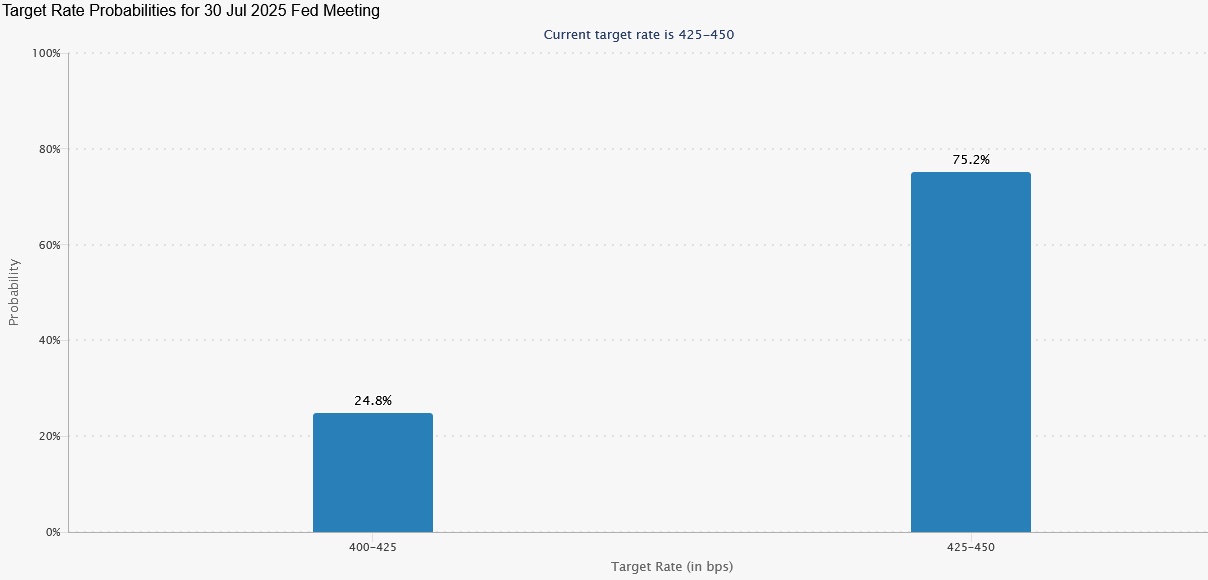Click the chart title for 30 Jul 2025 Fed Meeting
Screen dimensions: 1208x580
point(193,11)
